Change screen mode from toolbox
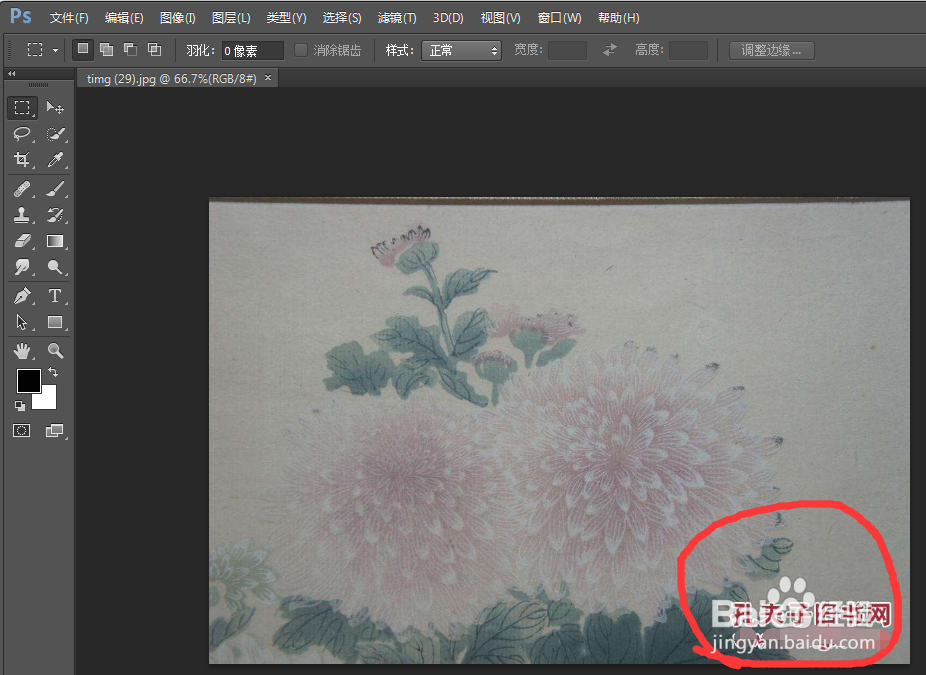Screen dimensions: 926x675 [54, 431]
